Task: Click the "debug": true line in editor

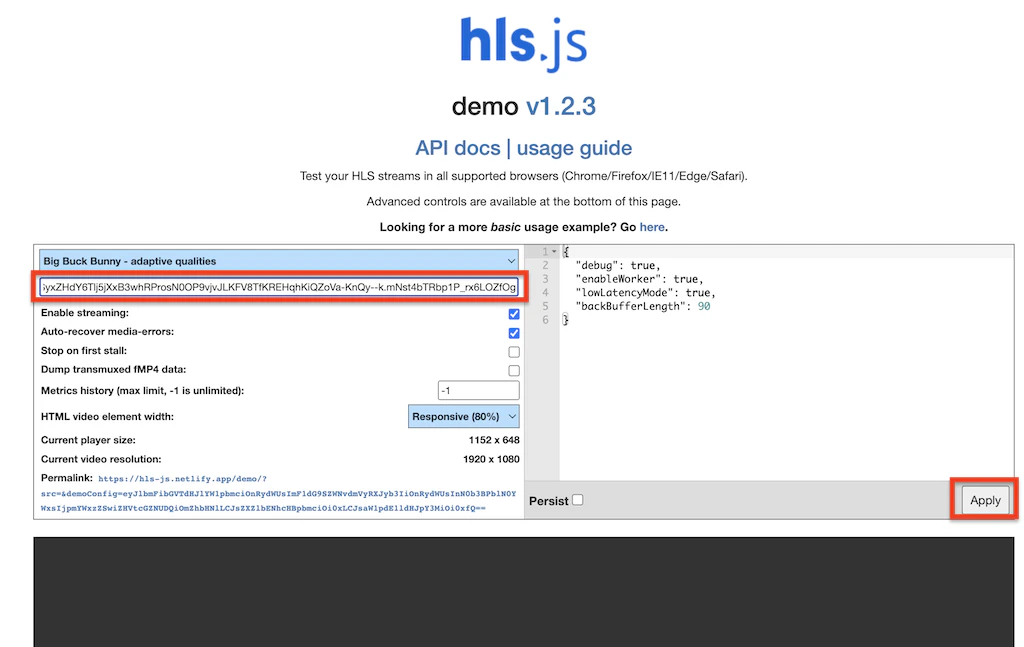Action: click(x=618, y=266)
